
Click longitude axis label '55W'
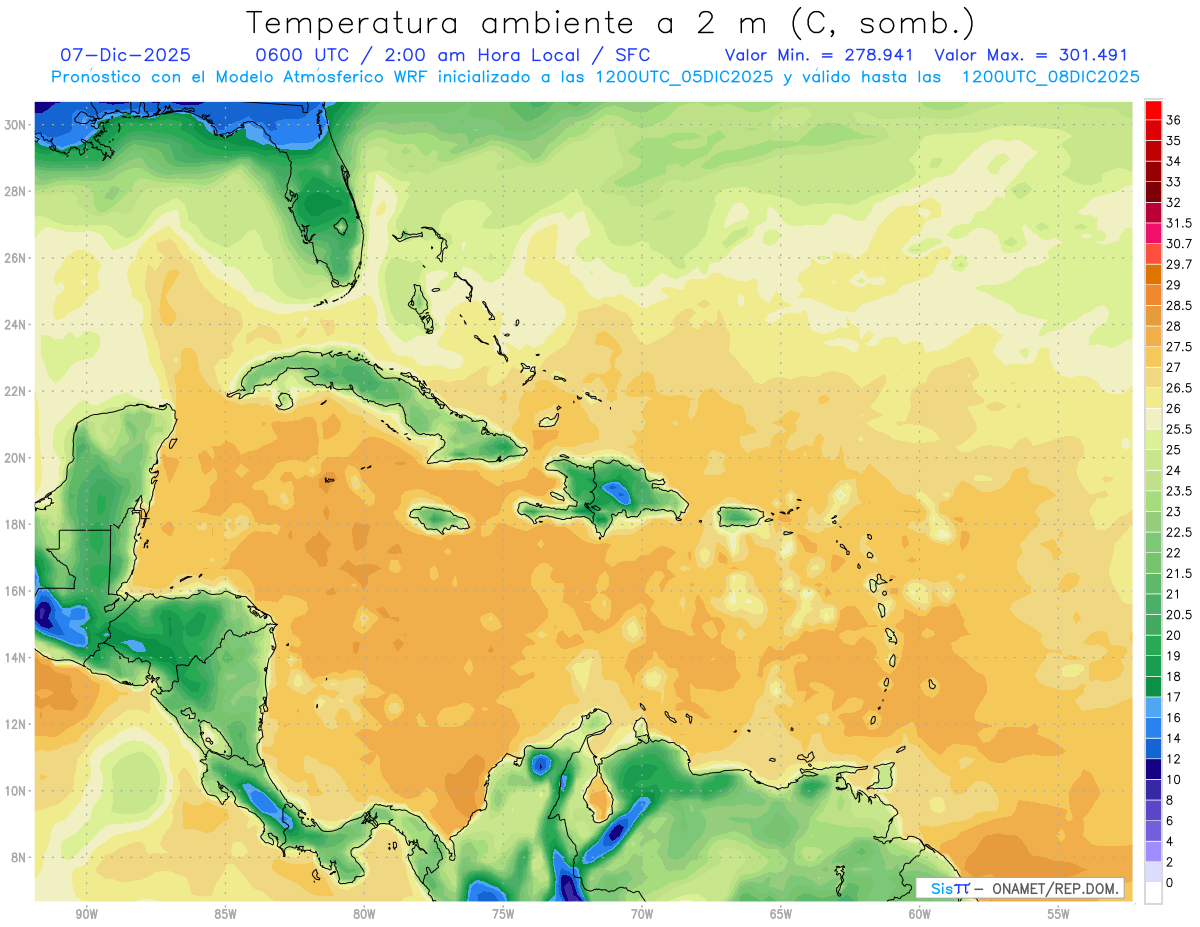coord(1059,914)
